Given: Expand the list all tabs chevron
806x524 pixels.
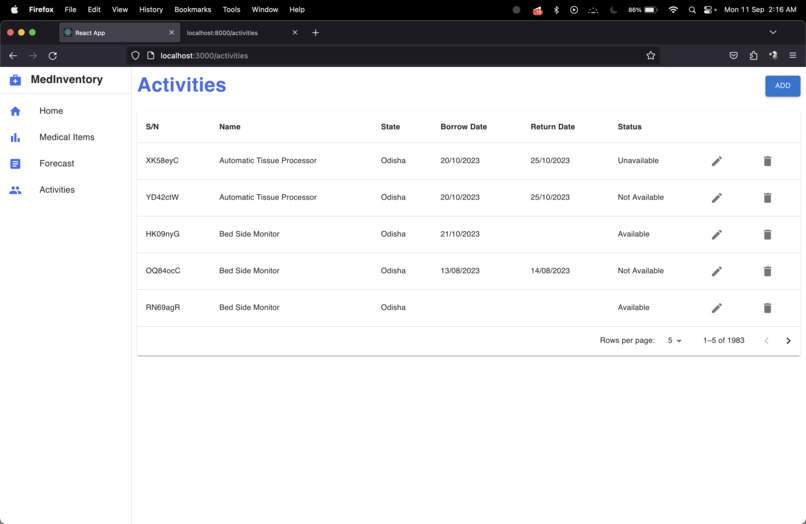Looking at the screenshot, I should tap(773, 32).
